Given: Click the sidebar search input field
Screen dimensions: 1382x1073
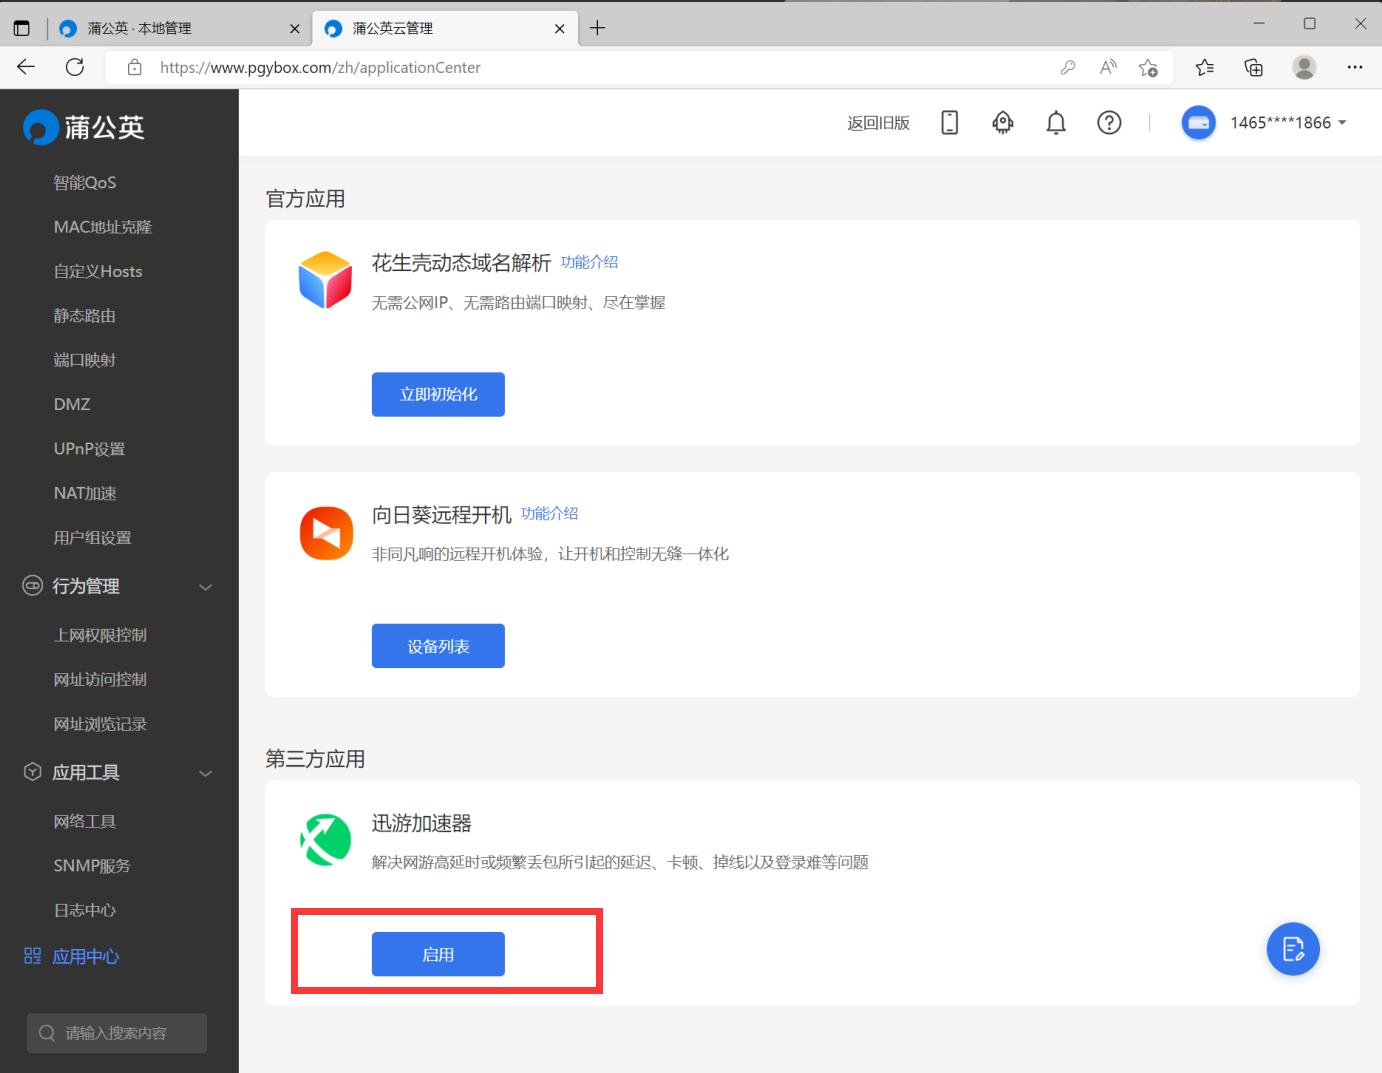Looking at the screenshot, I should [x=116, y=1033].
